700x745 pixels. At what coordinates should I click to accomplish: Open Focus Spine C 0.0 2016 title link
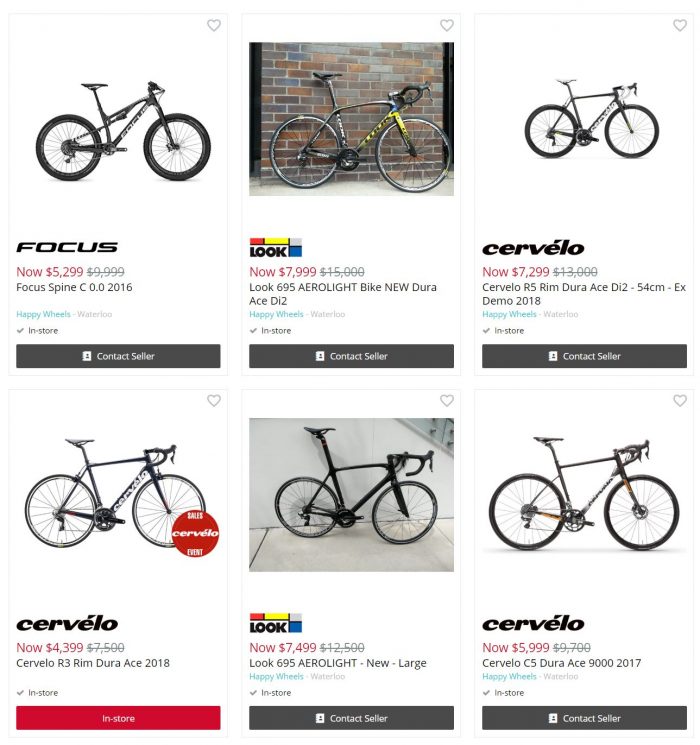coord(74,287)
